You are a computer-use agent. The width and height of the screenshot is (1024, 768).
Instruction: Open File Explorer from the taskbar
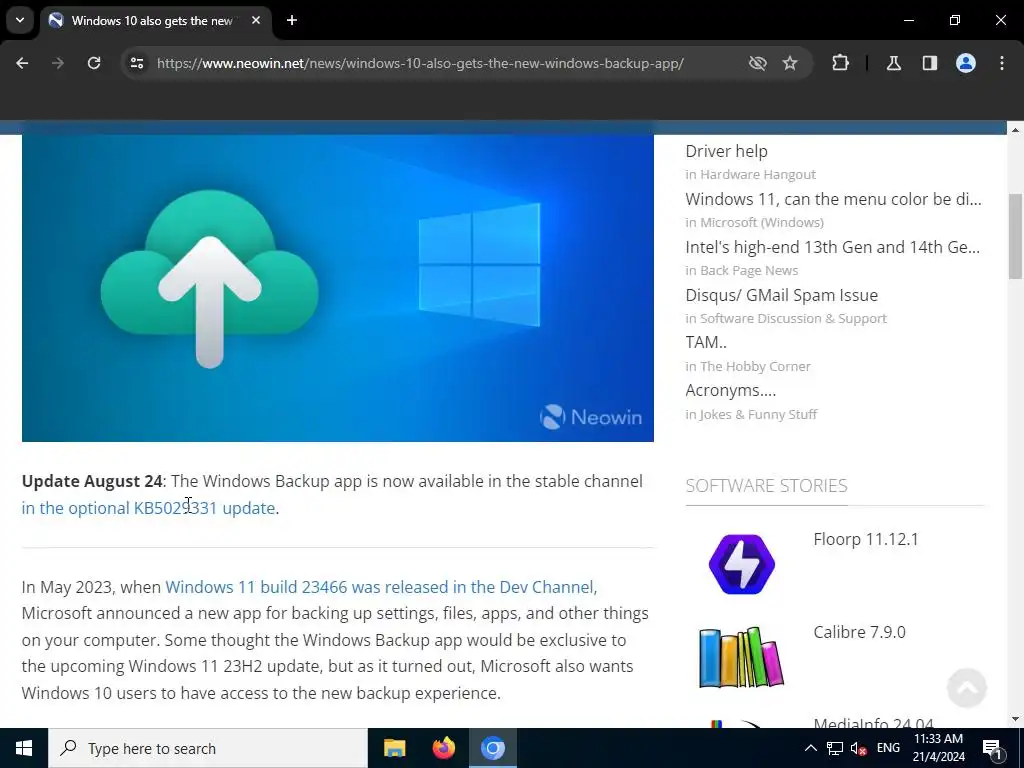(x=394, y=748)
